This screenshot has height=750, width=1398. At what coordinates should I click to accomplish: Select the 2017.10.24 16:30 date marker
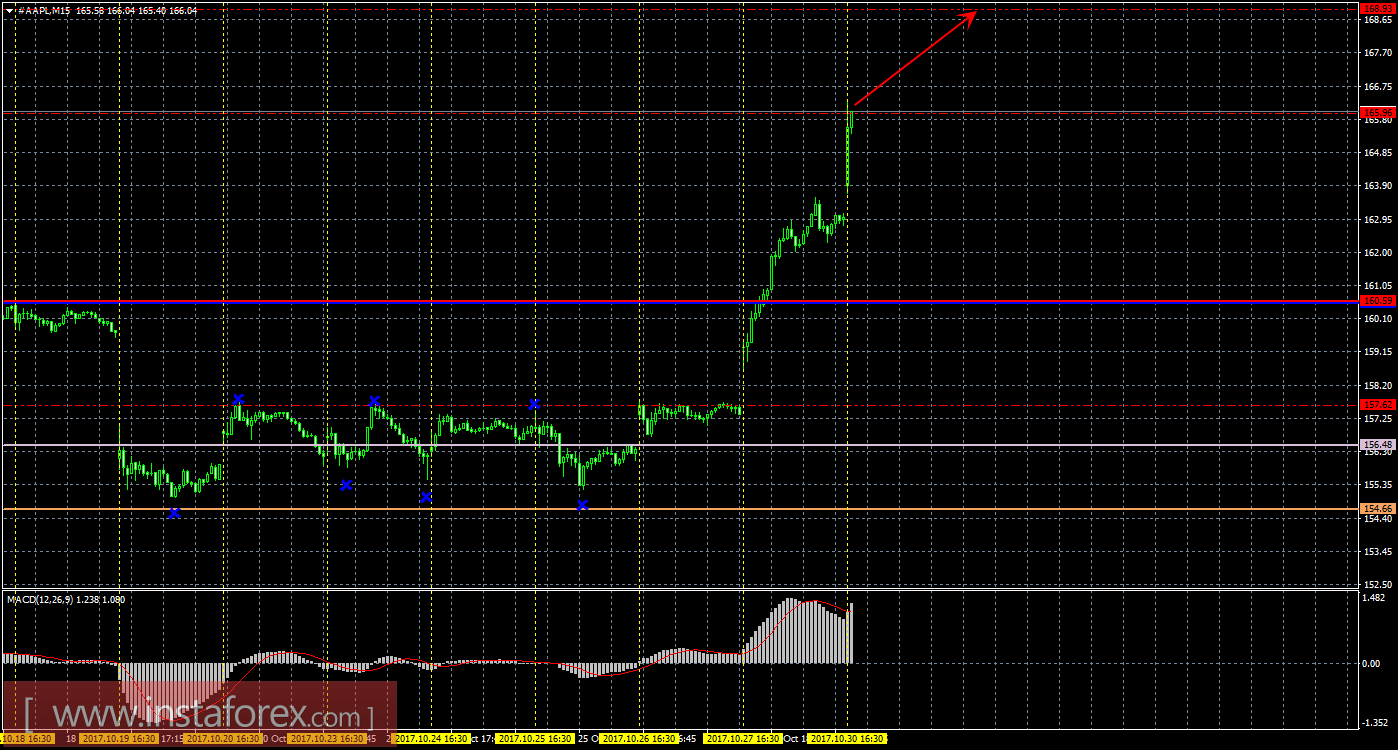431,738
